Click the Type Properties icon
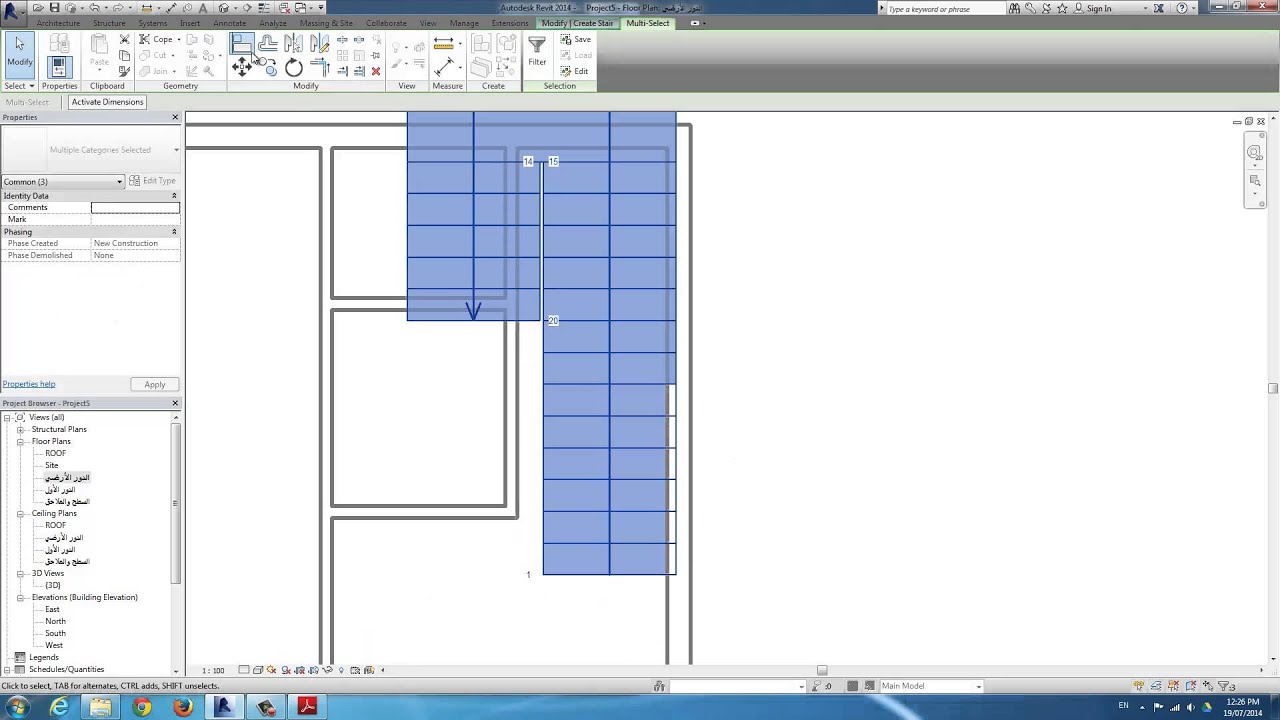The width and height of the screenshot is (1280, 720). pos(59,44)
